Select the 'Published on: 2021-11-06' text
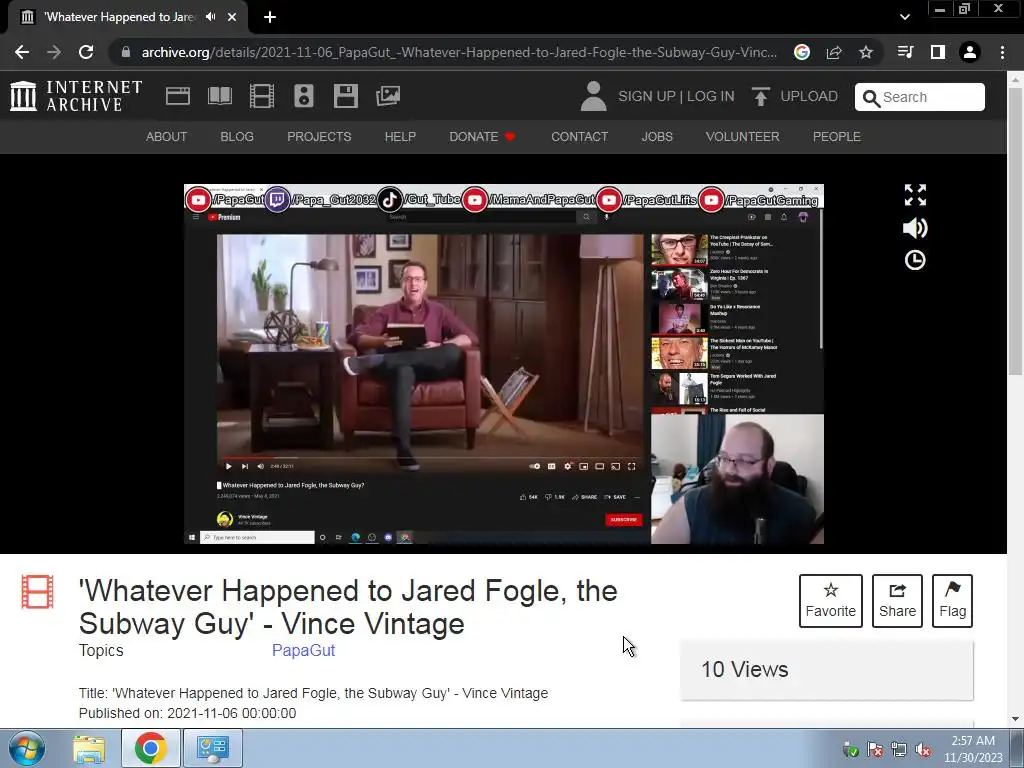This screenshot has width=1024, height=768. point(187,713)
